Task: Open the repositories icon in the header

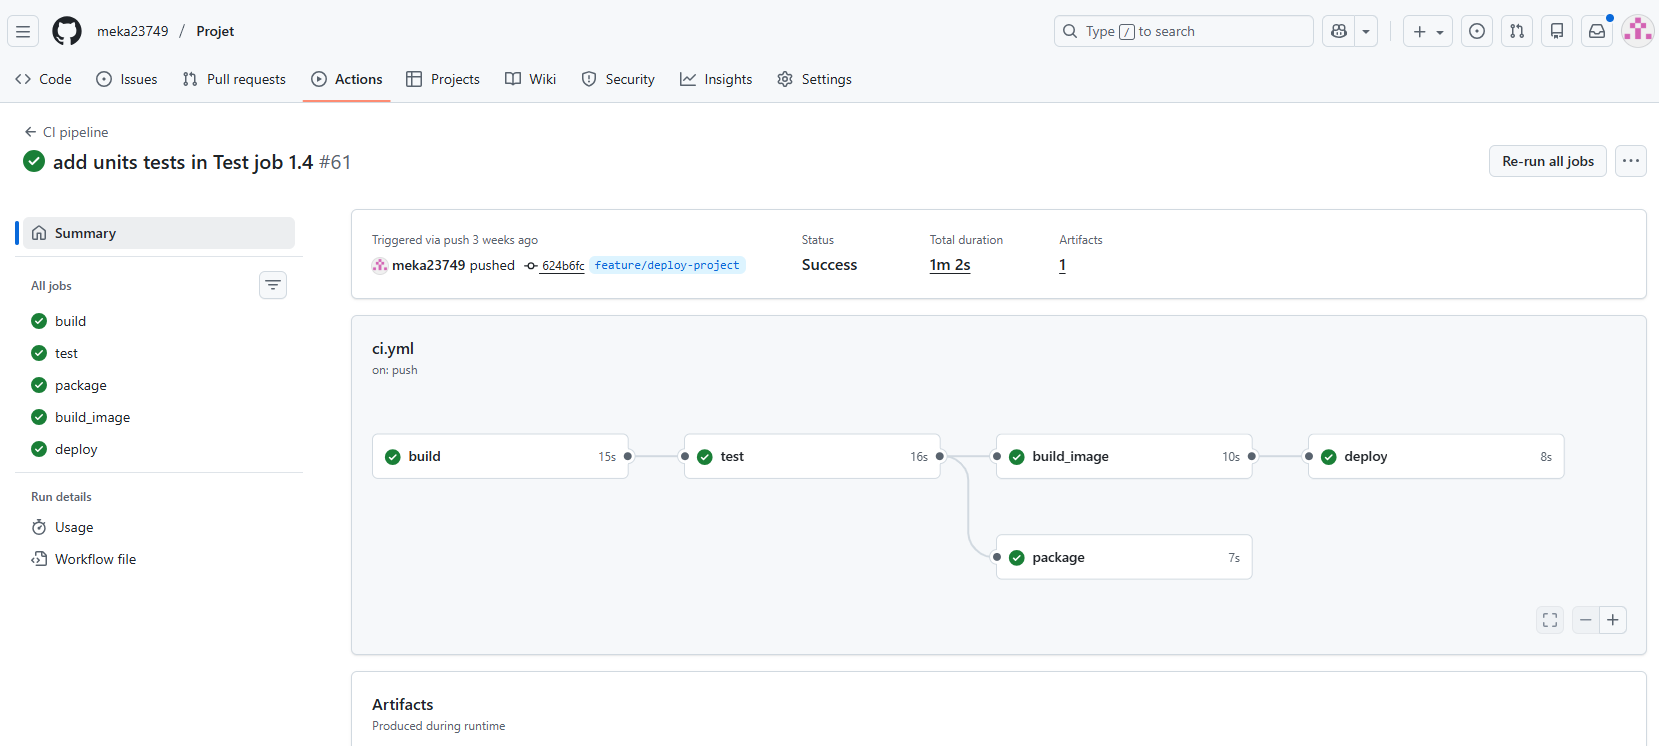Action: (x=1557, y=31)
